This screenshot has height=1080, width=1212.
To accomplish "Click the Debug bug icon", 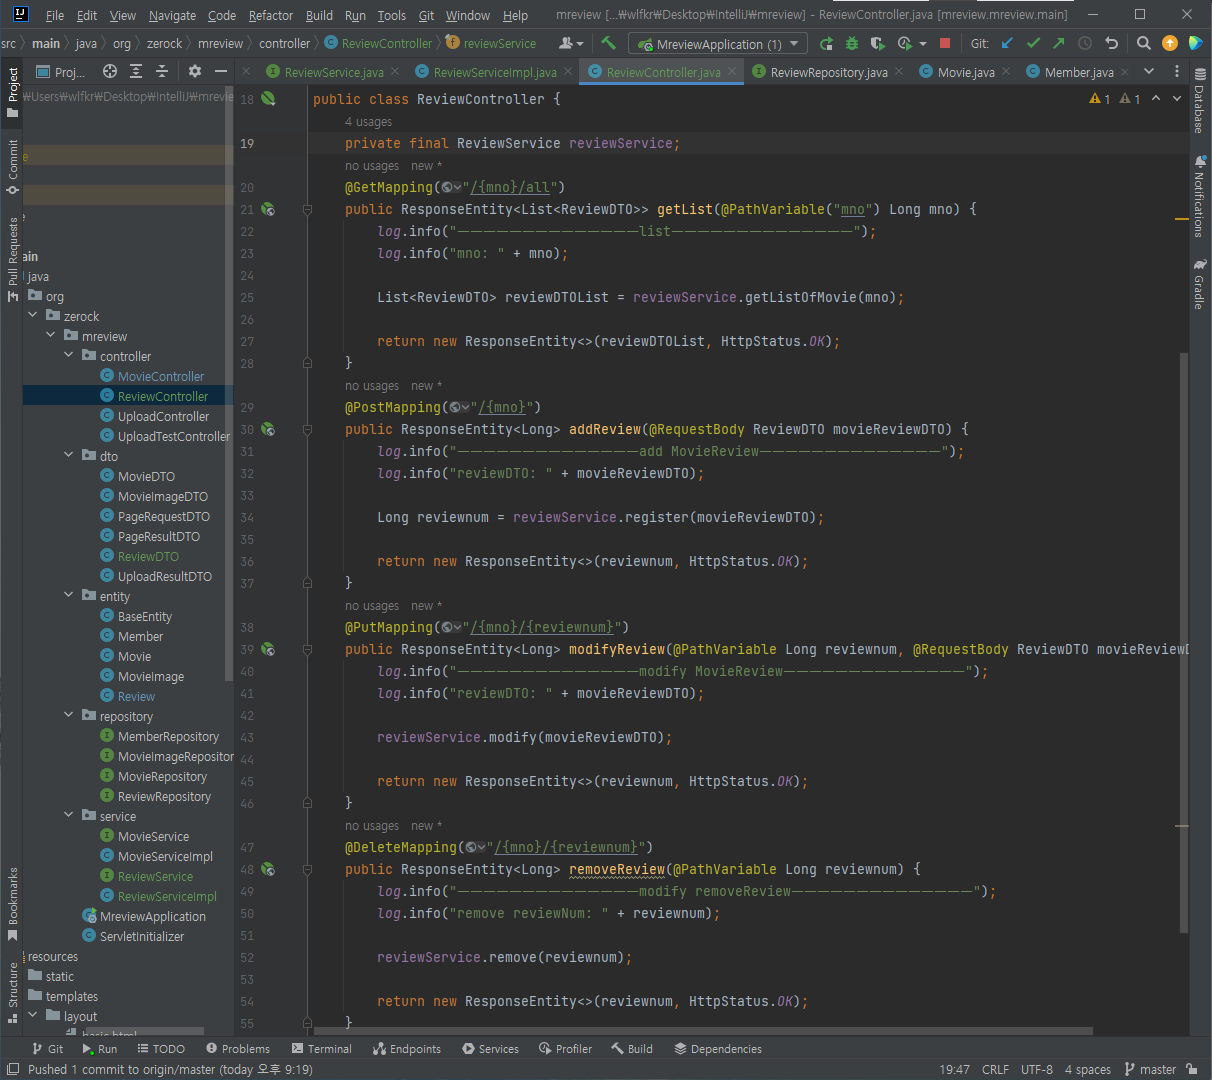I will 852,43.
